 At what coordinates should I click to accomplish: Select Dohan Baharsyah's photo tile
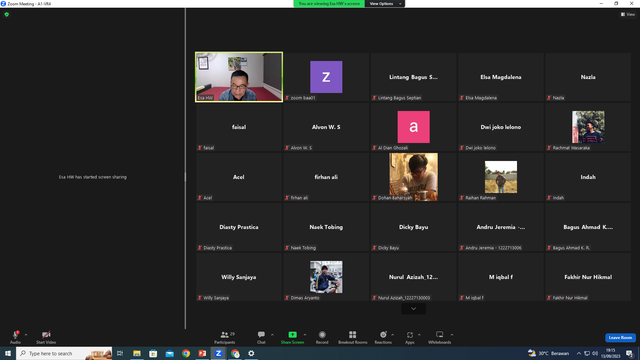click(x=413, y=177)
